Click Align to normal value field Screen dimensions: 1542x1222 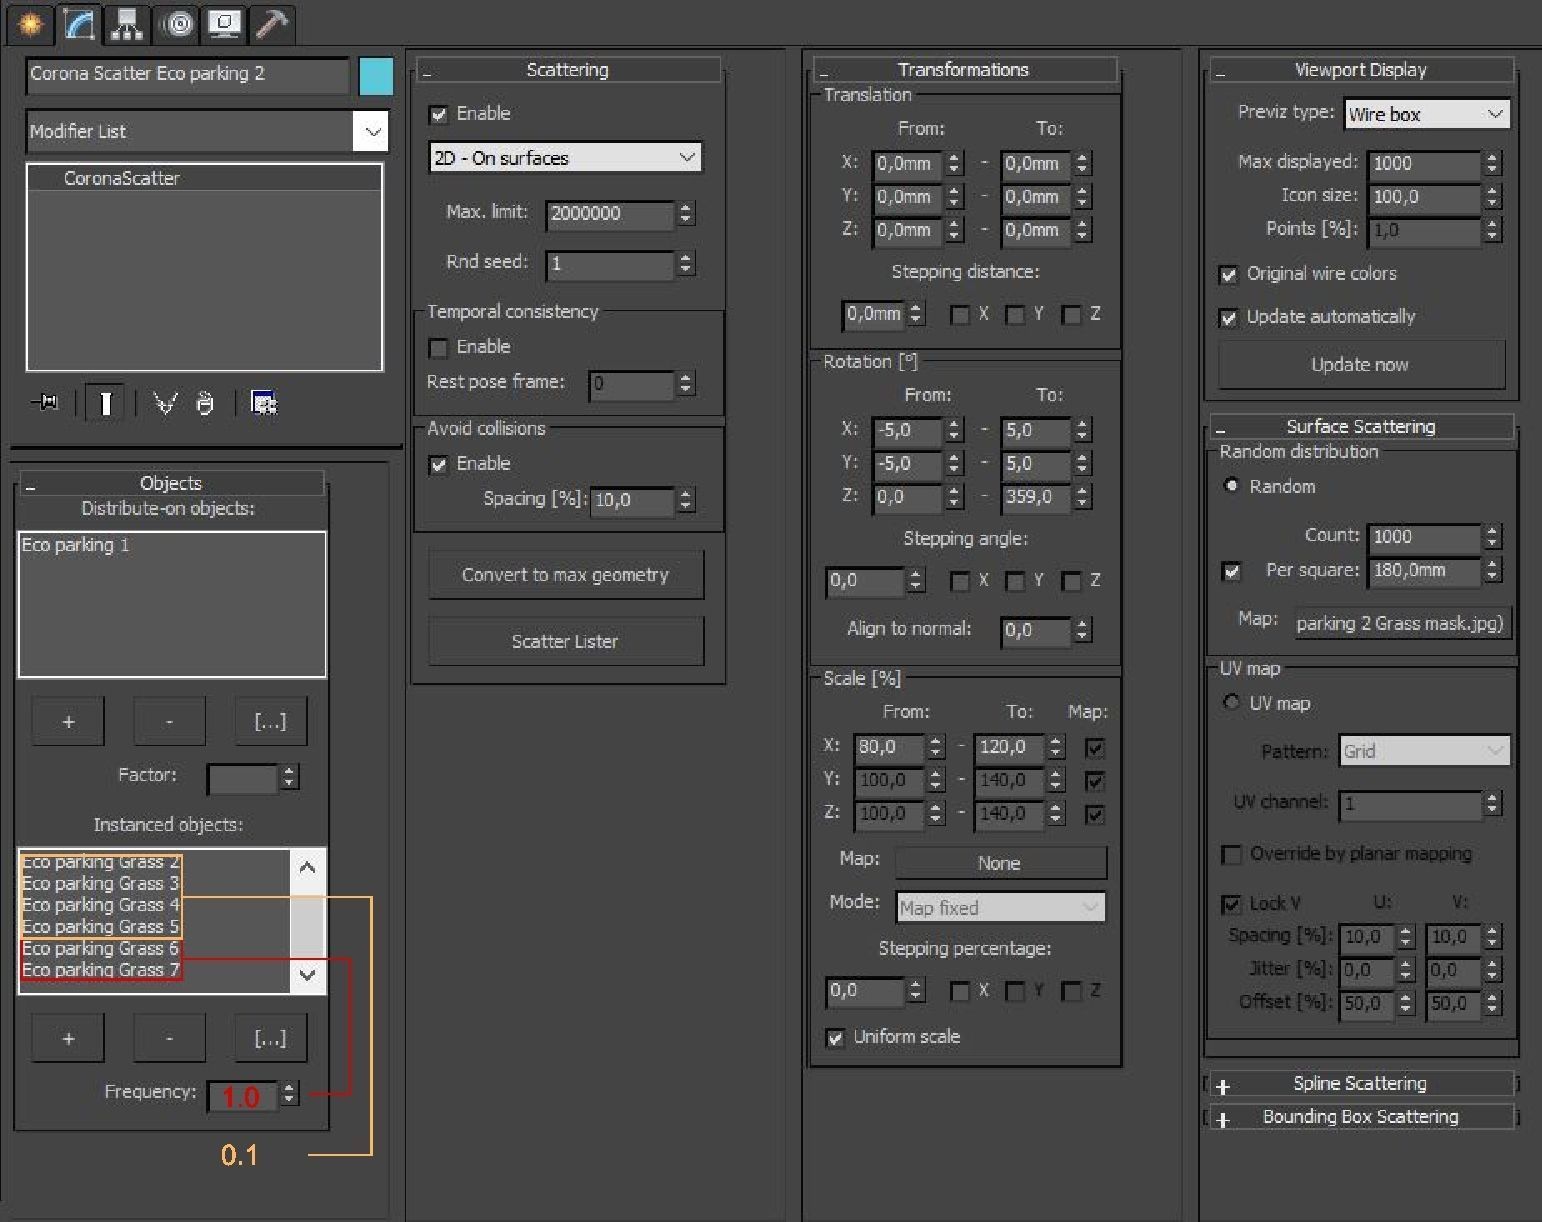click(x=1036, y=630)
